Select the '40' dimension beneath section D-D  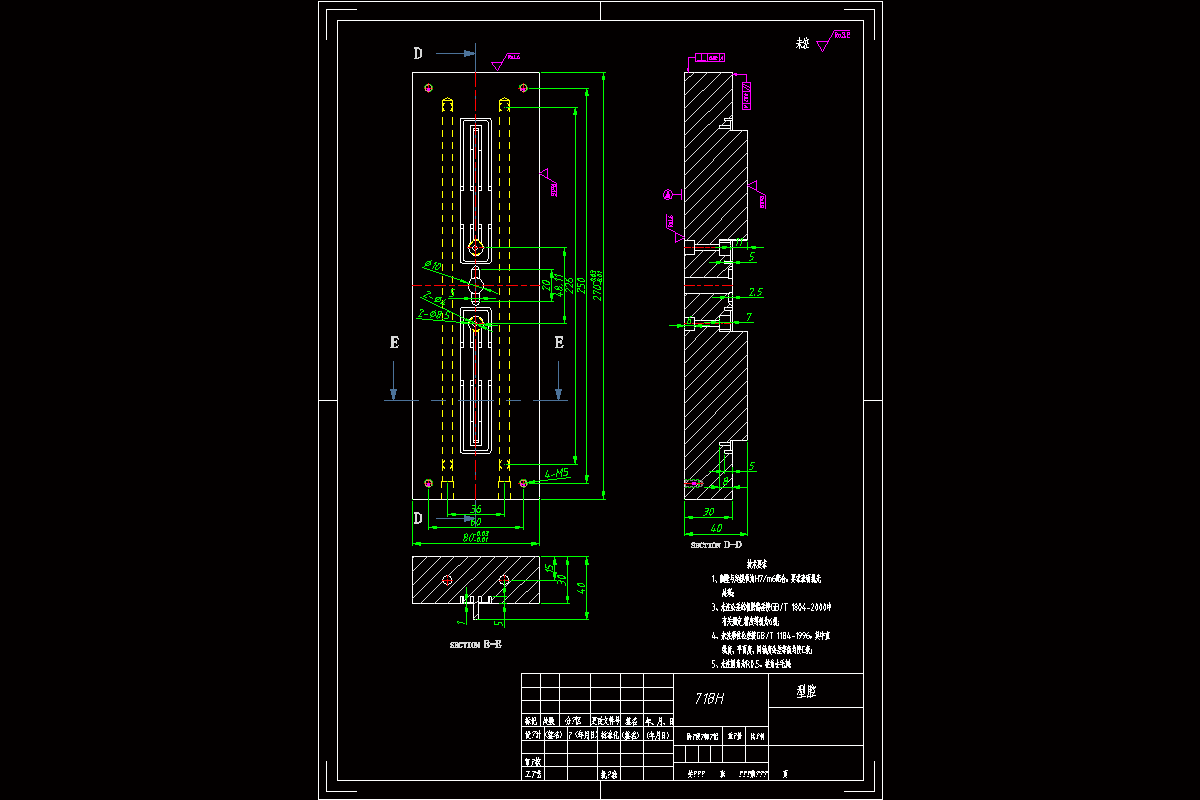coord(716,528)
